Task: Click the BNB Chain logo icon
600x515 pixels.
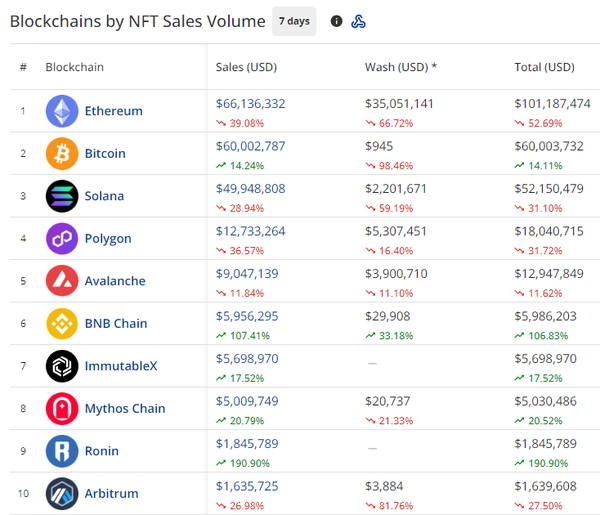Action: coord(62,324)
